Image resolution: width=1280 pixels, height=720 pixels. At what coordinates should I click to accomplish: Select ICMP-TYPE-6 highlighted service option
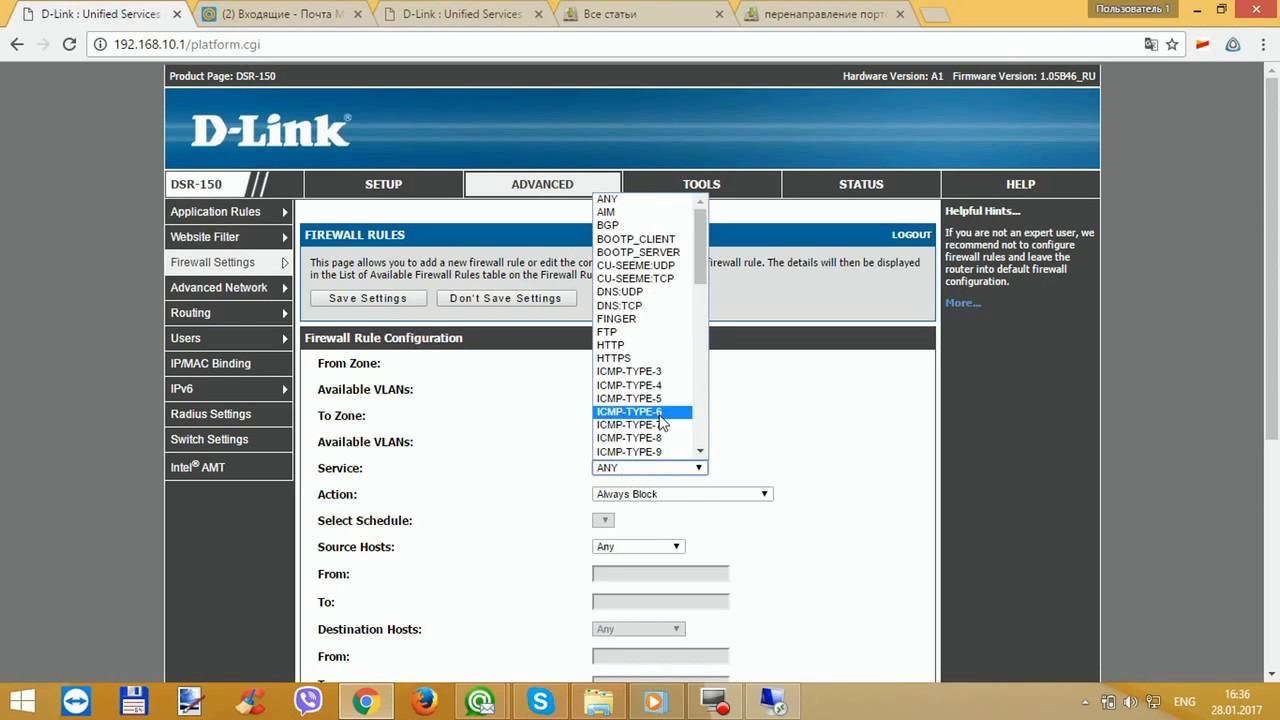[642, 412]
